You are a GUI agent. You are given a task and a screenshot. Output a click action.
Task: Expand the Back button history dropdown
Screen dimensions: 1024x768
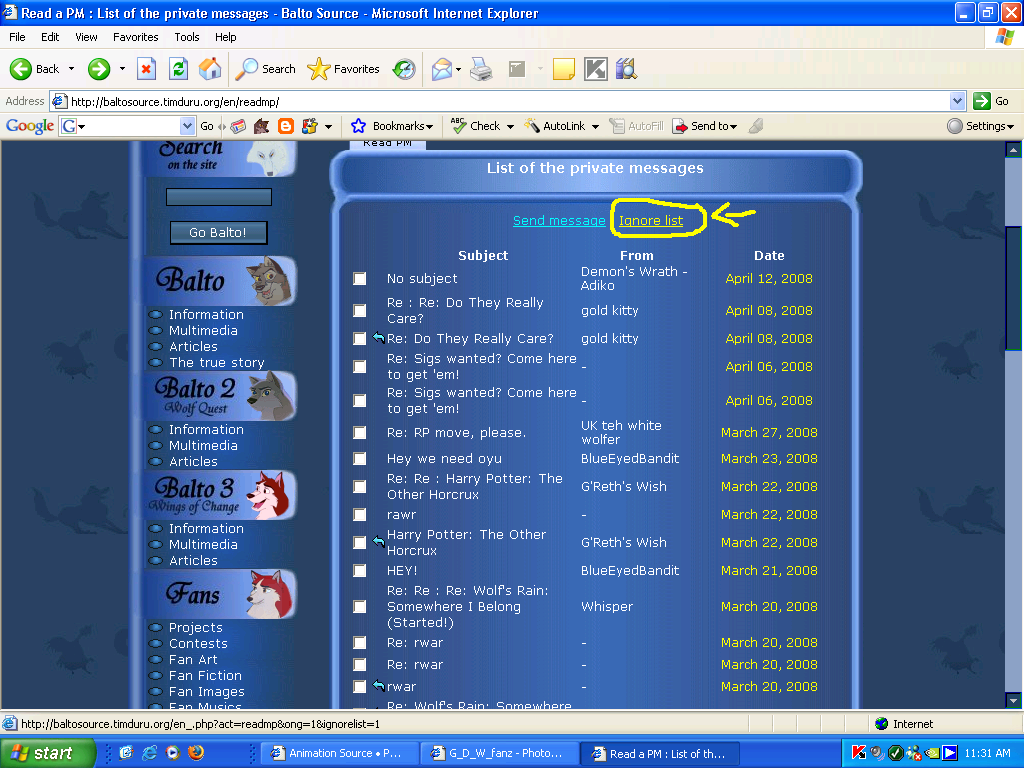pos(71,69)
